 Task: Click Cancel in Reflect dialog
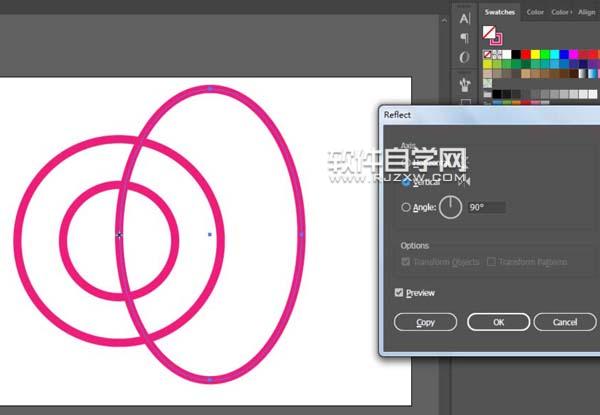(x=565, y=322)
